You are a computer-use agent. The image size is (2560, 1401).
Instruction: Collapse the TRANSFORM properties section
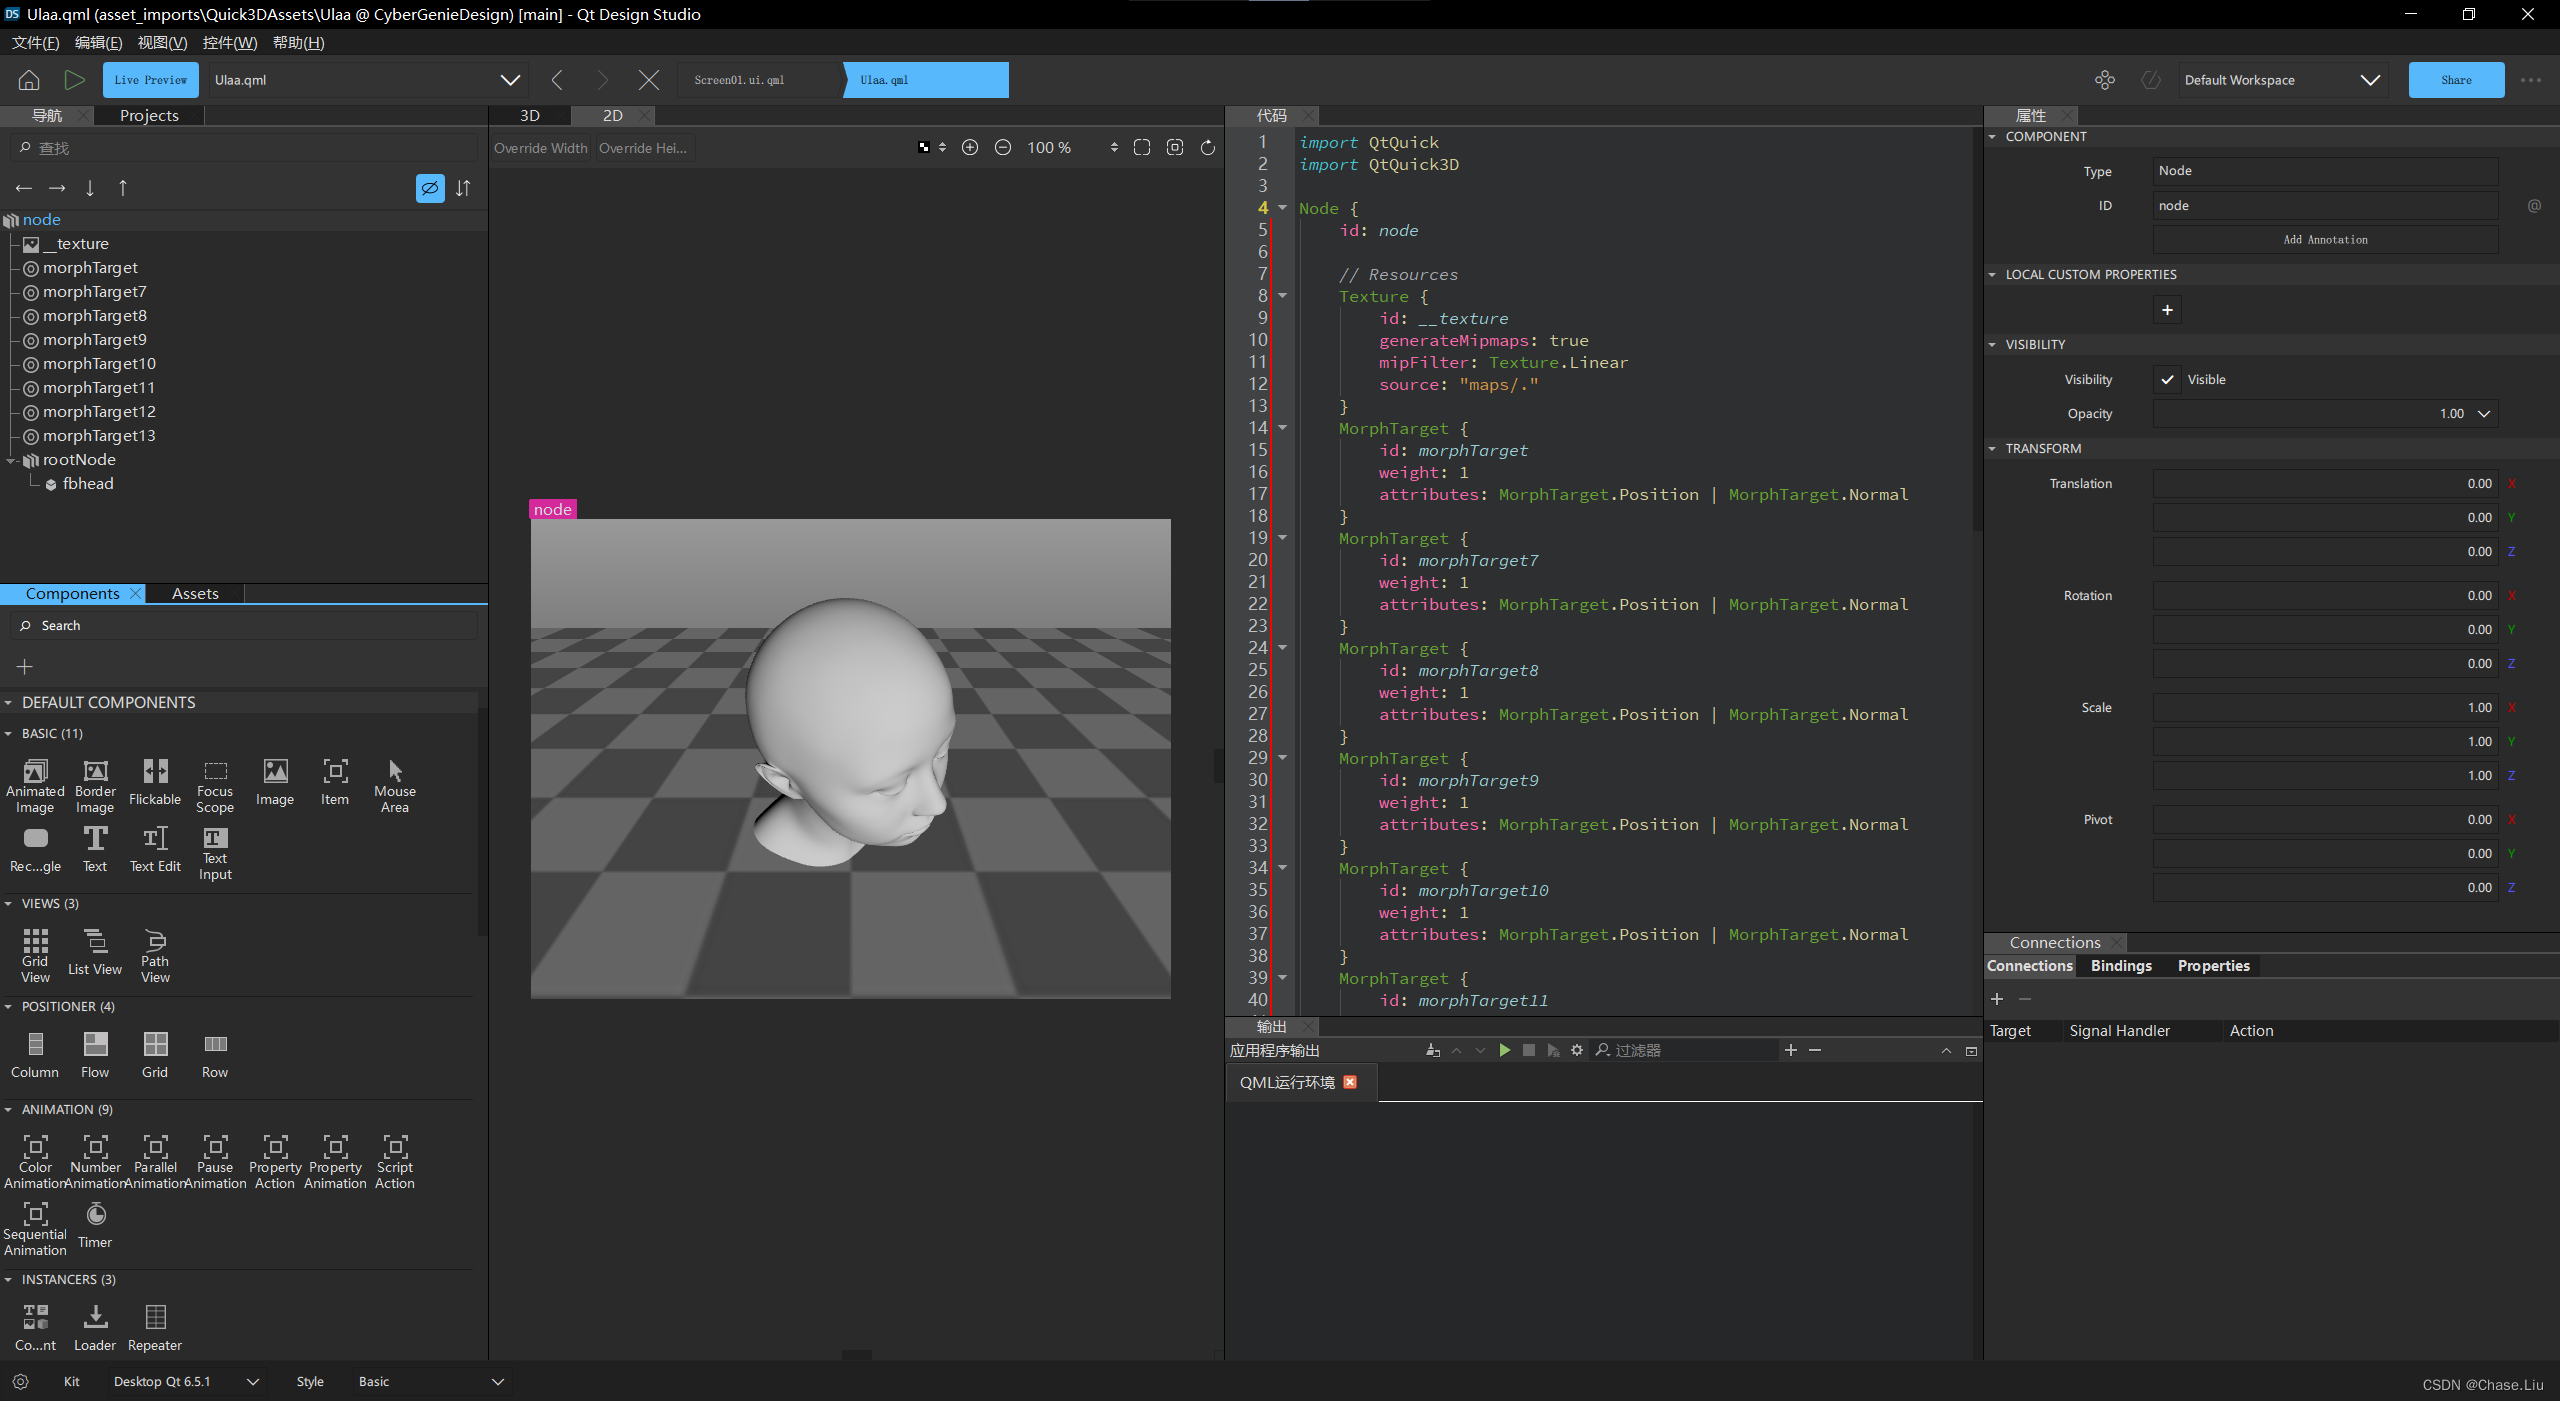point(1993,448)
